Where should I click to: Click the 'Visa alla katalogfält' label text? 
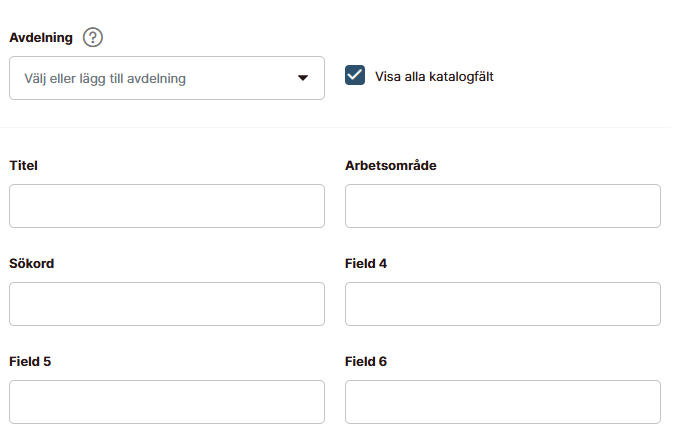[x=434, y=76]
